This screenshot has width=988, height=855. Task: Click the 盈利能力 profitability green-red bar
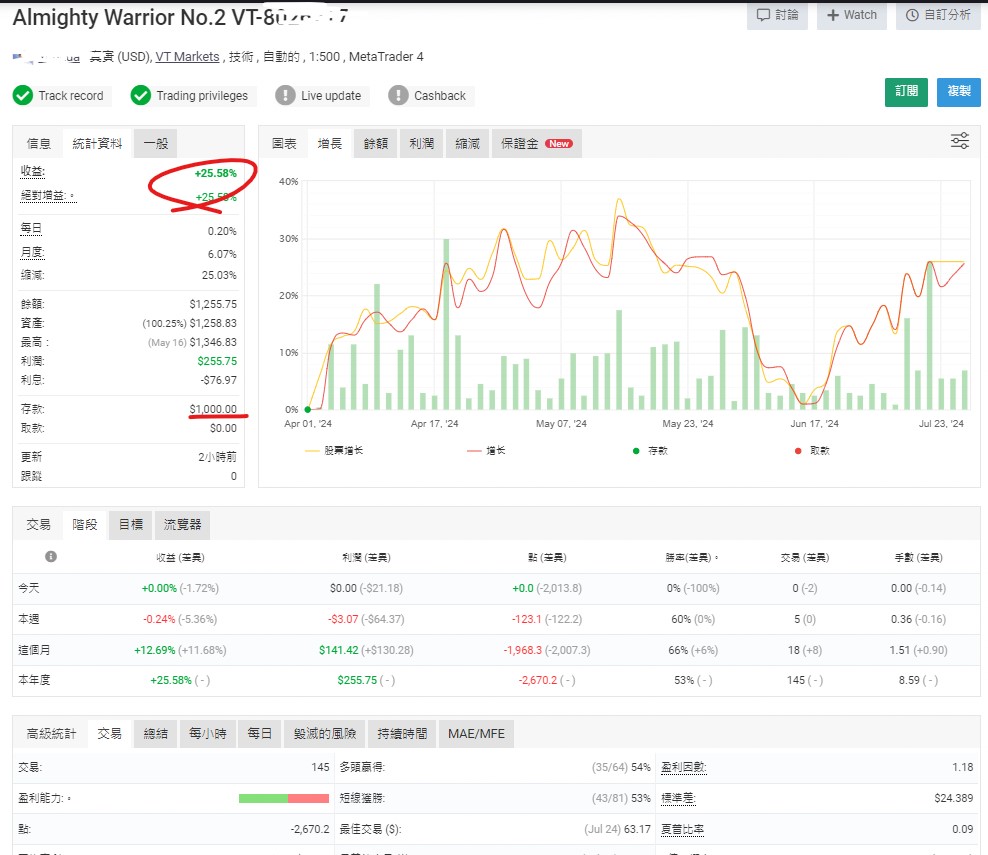284,798
